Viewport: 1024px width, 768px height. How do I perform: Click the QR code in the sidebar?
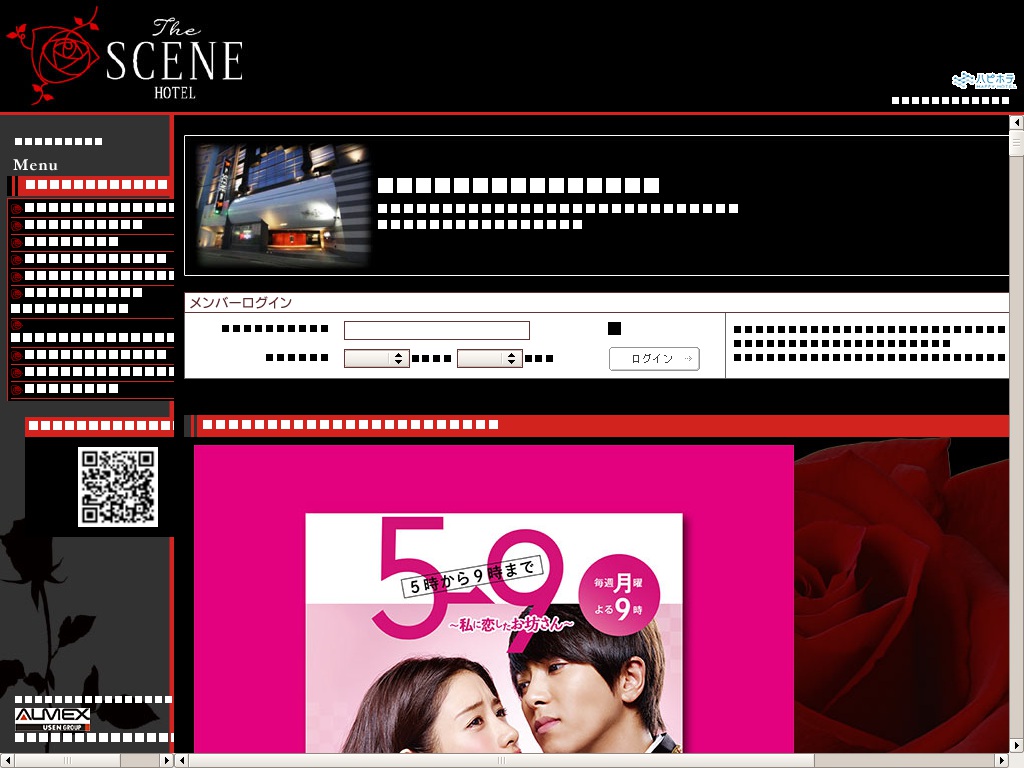point(118,487)
